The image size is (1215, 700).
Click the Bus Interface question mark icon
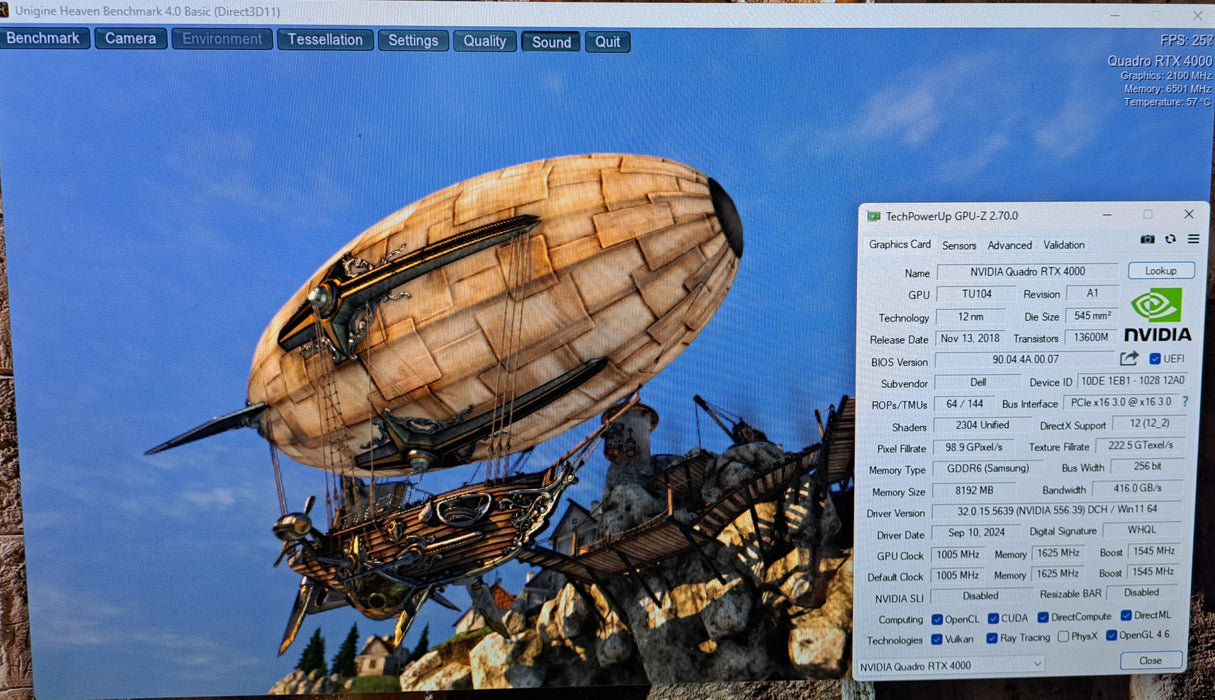1185,401
